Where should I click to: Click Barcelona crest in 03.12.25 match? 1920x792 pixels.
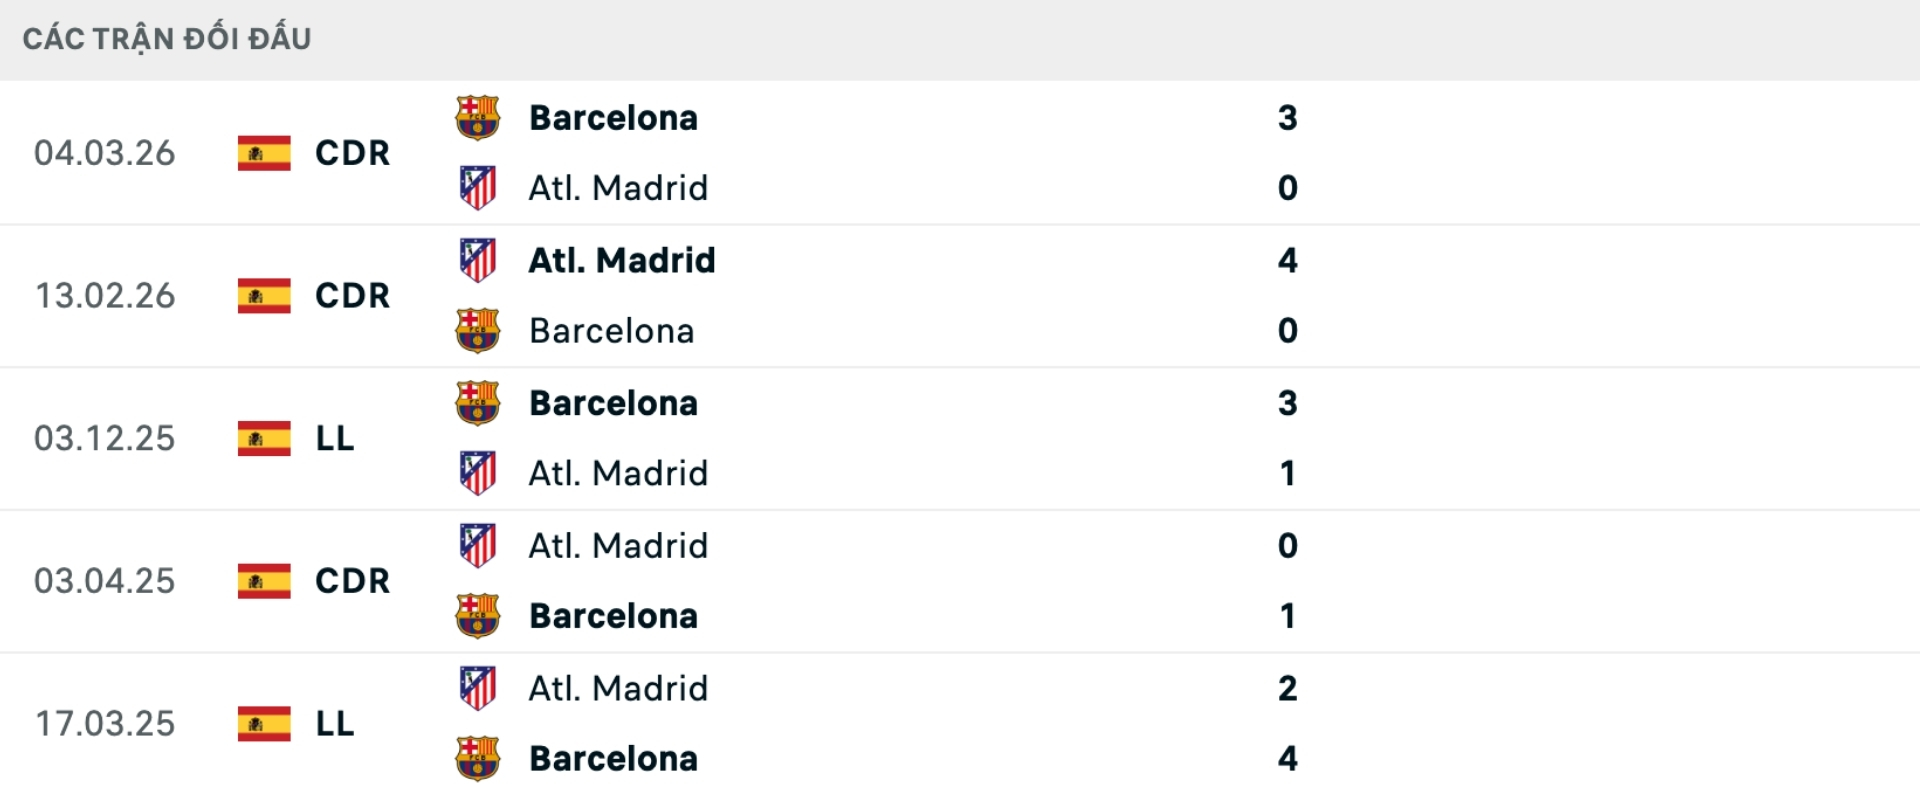477,403
